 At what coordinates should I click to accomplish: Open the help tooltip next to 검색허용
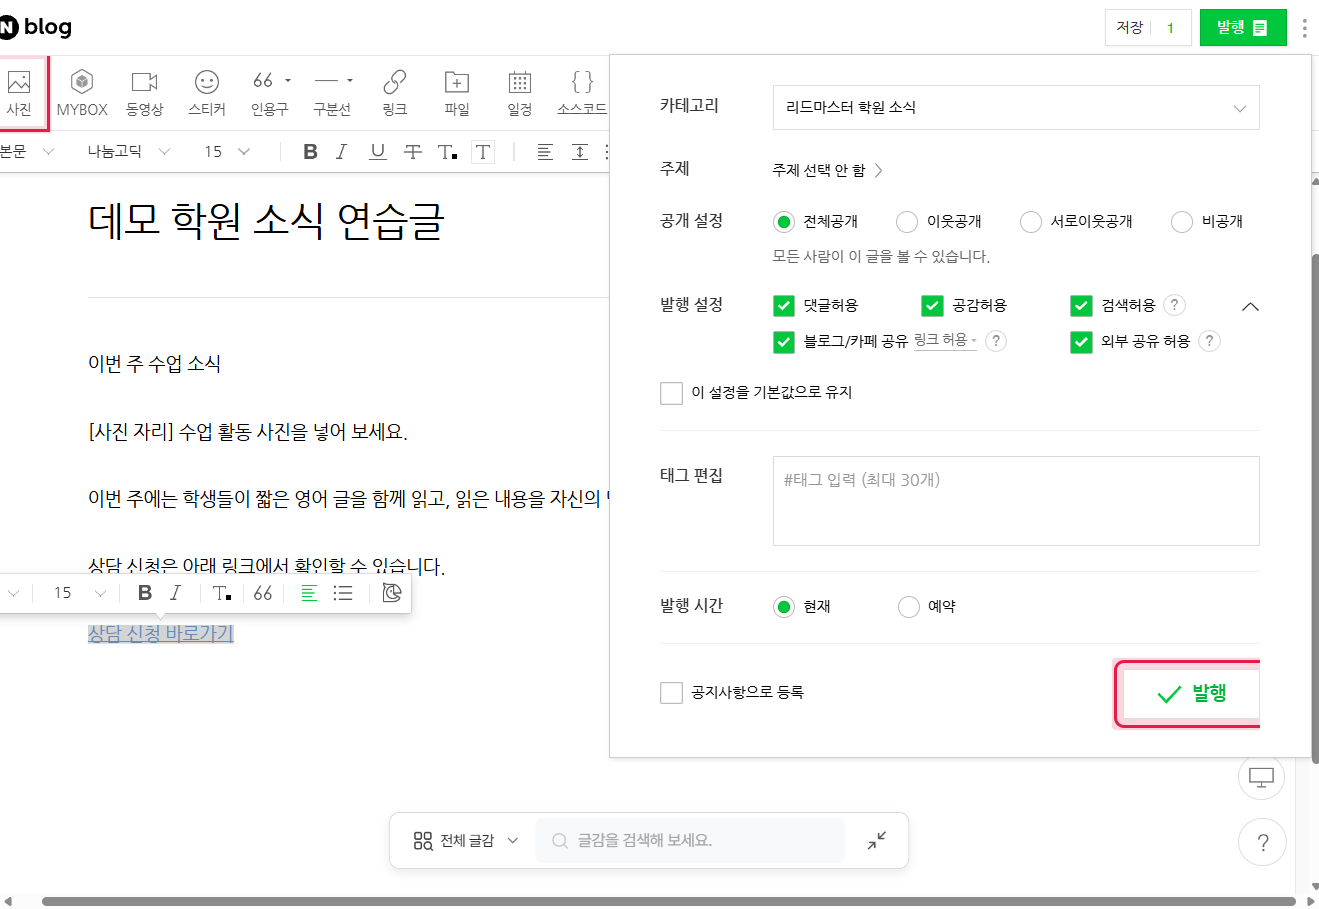[1175, 305]
